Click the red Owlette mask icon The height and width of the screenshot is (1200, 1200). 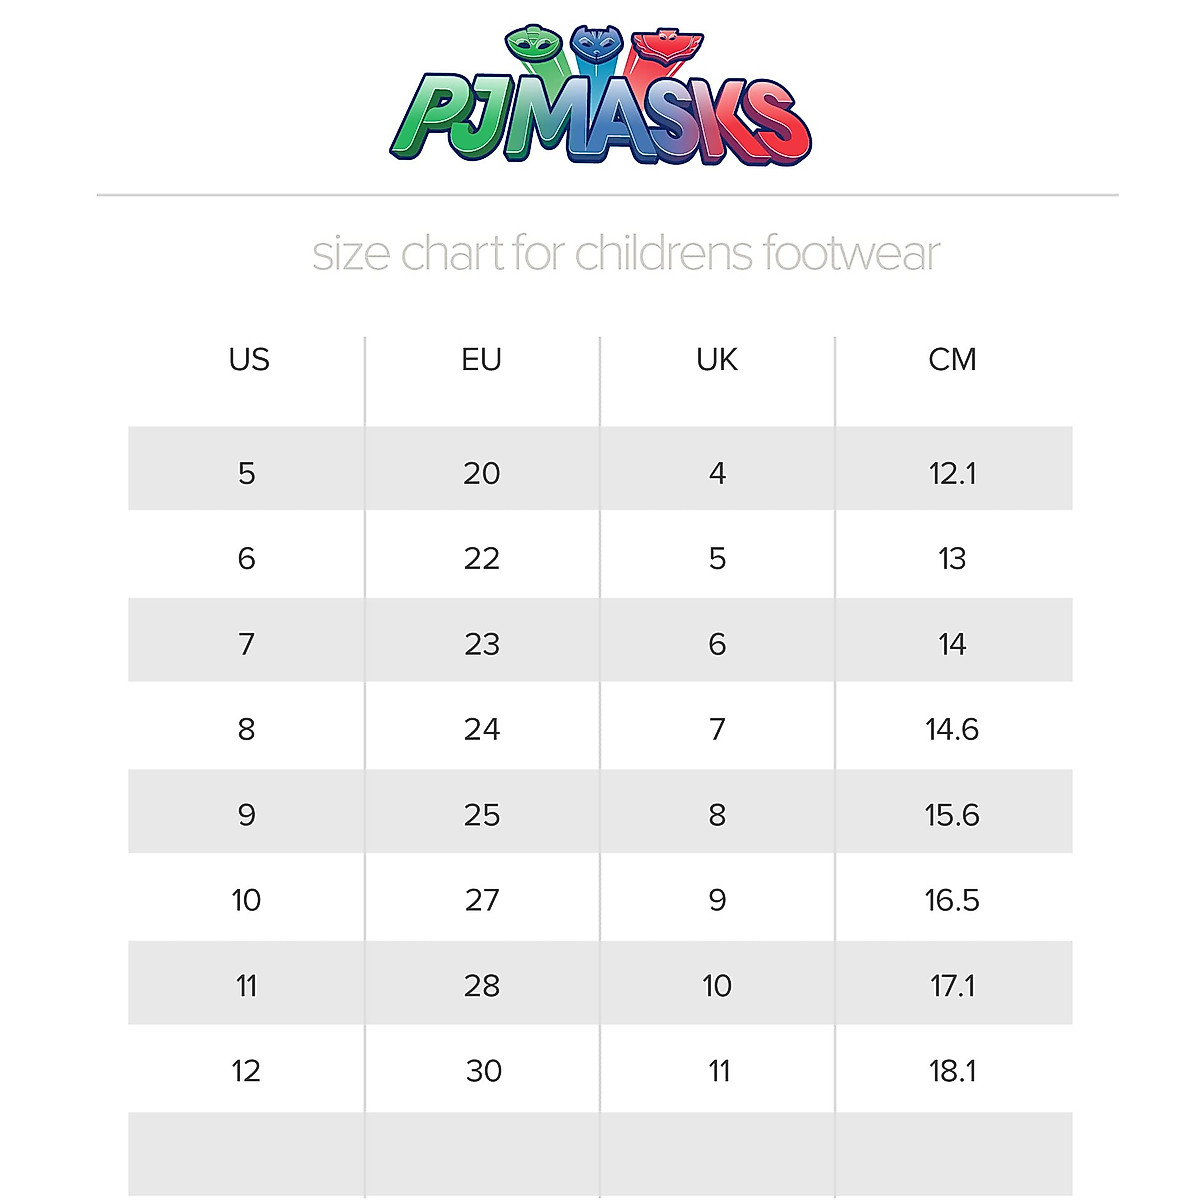[669, 45]
